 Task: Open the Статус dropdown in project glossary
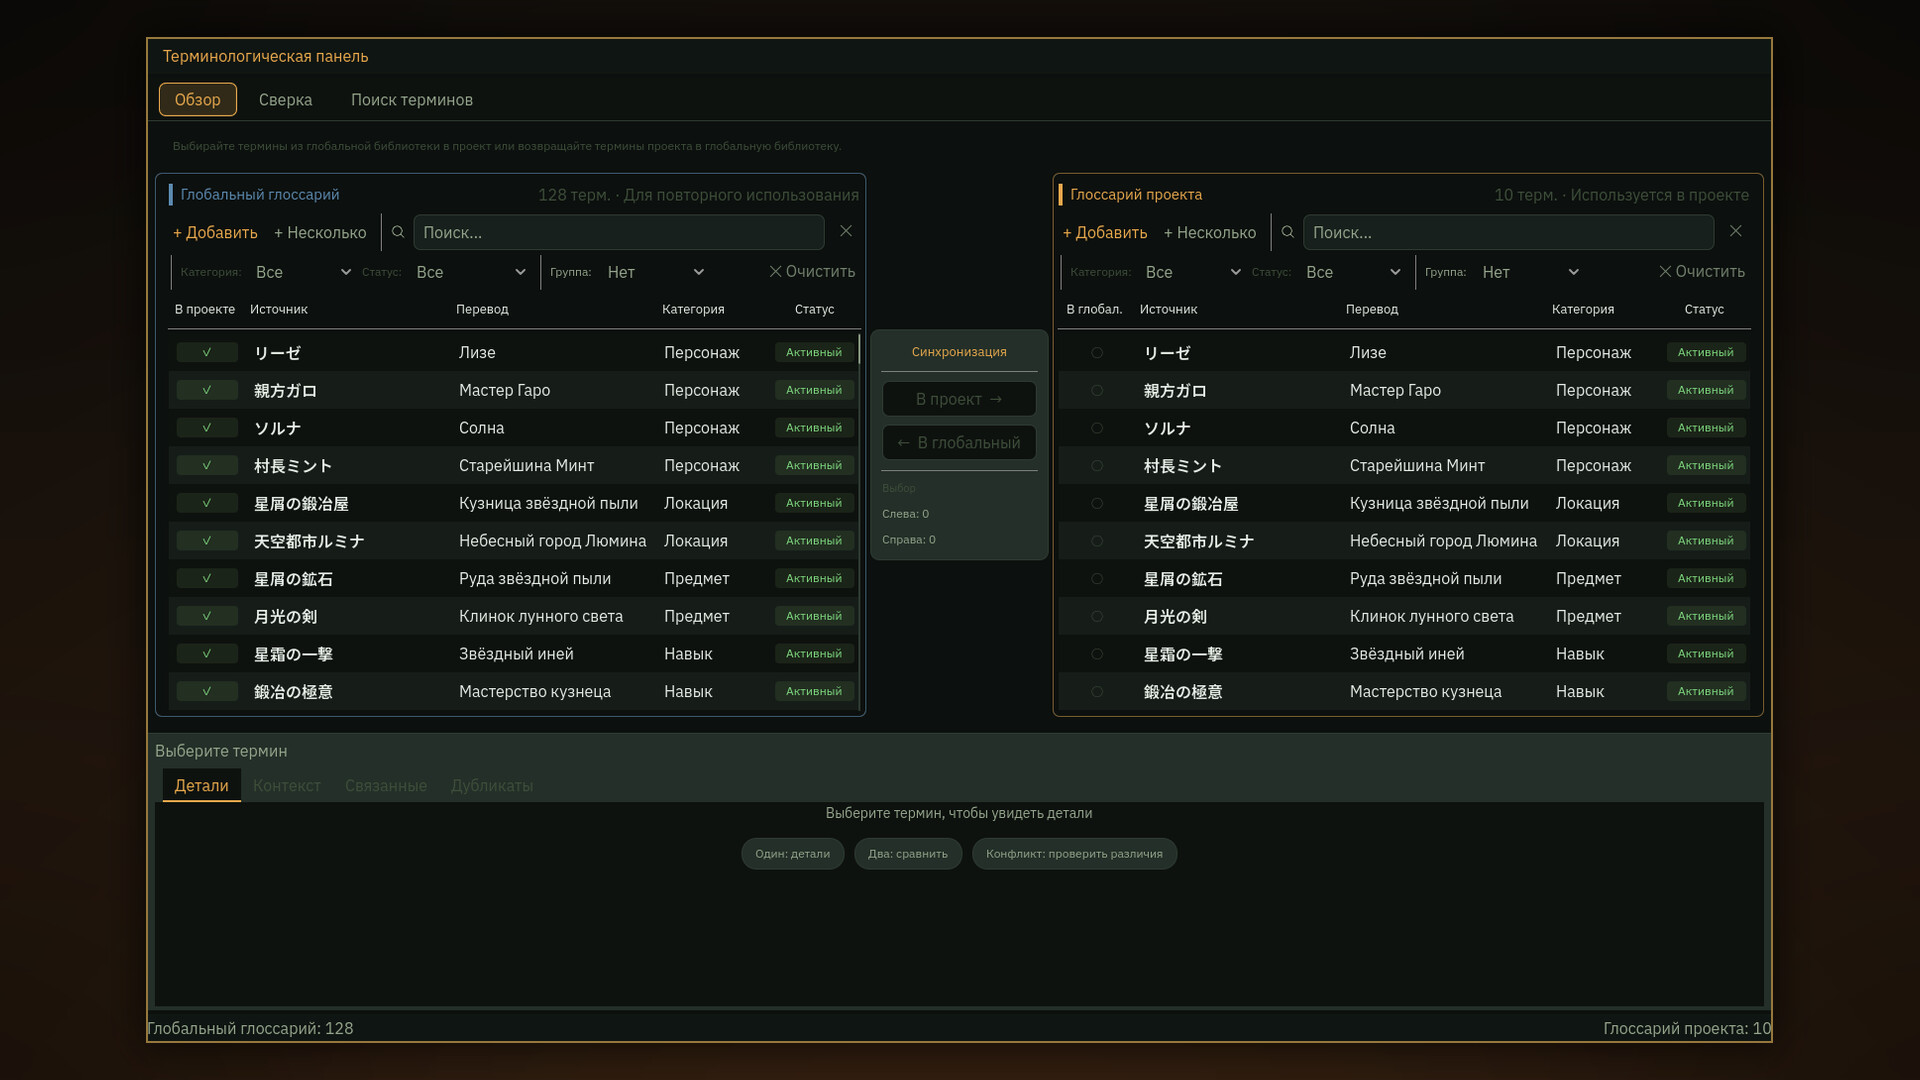click(1352, 272)
